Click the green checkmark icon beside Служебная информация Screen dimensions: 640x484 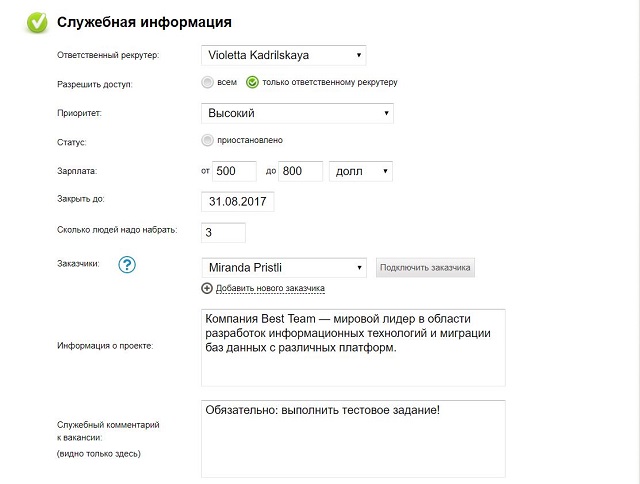[x=37, y=21]
